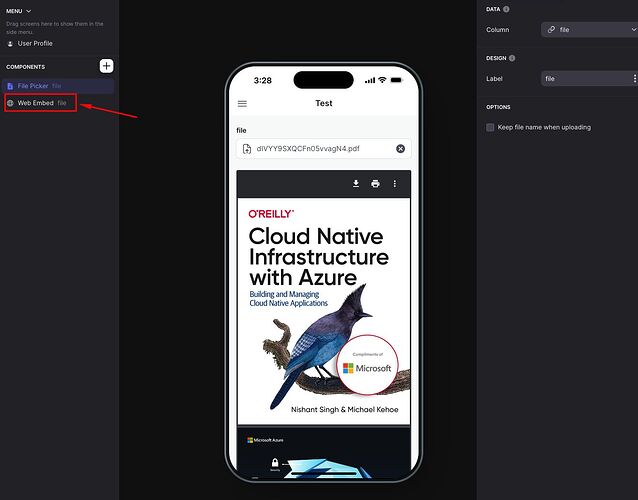Click the User Profile person icon

(x=10, y=44)
